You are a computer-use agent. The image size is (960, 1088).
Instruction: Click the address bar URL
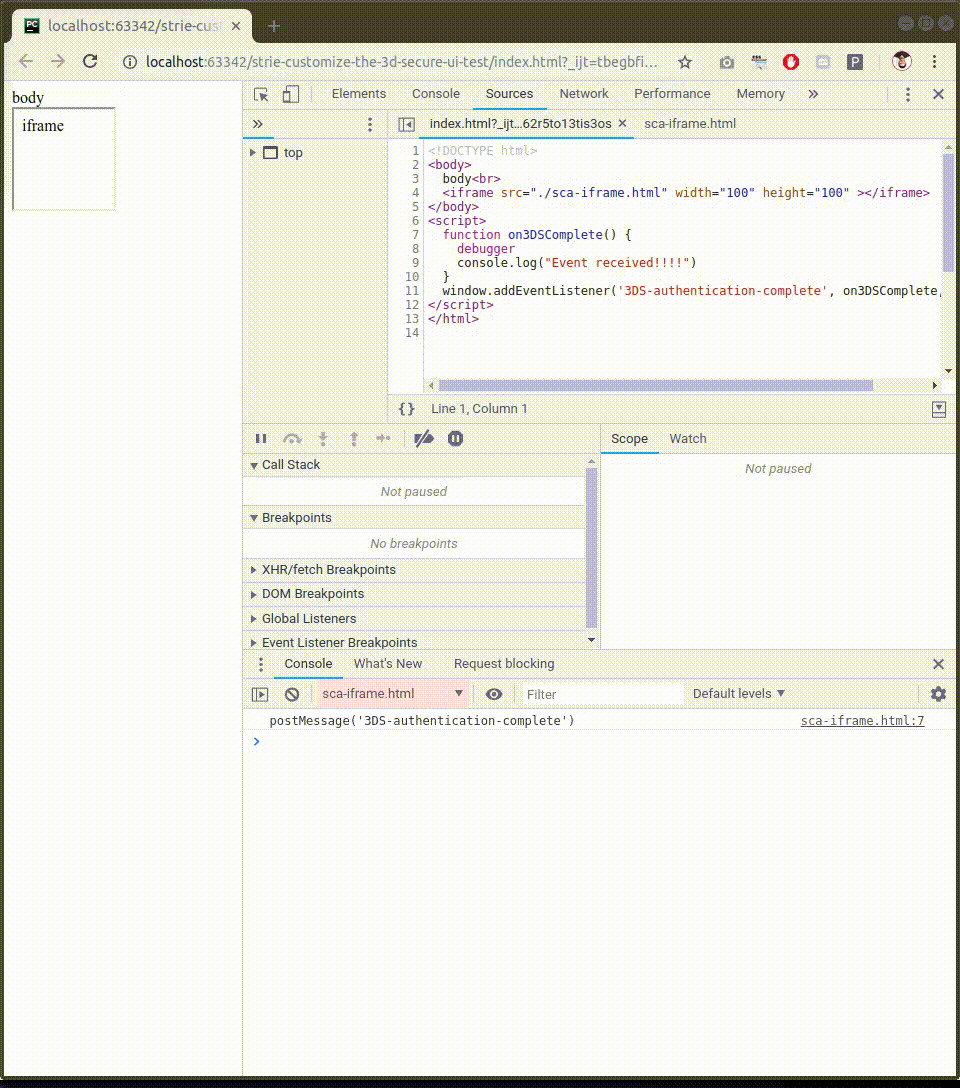(x=402, y=62)
